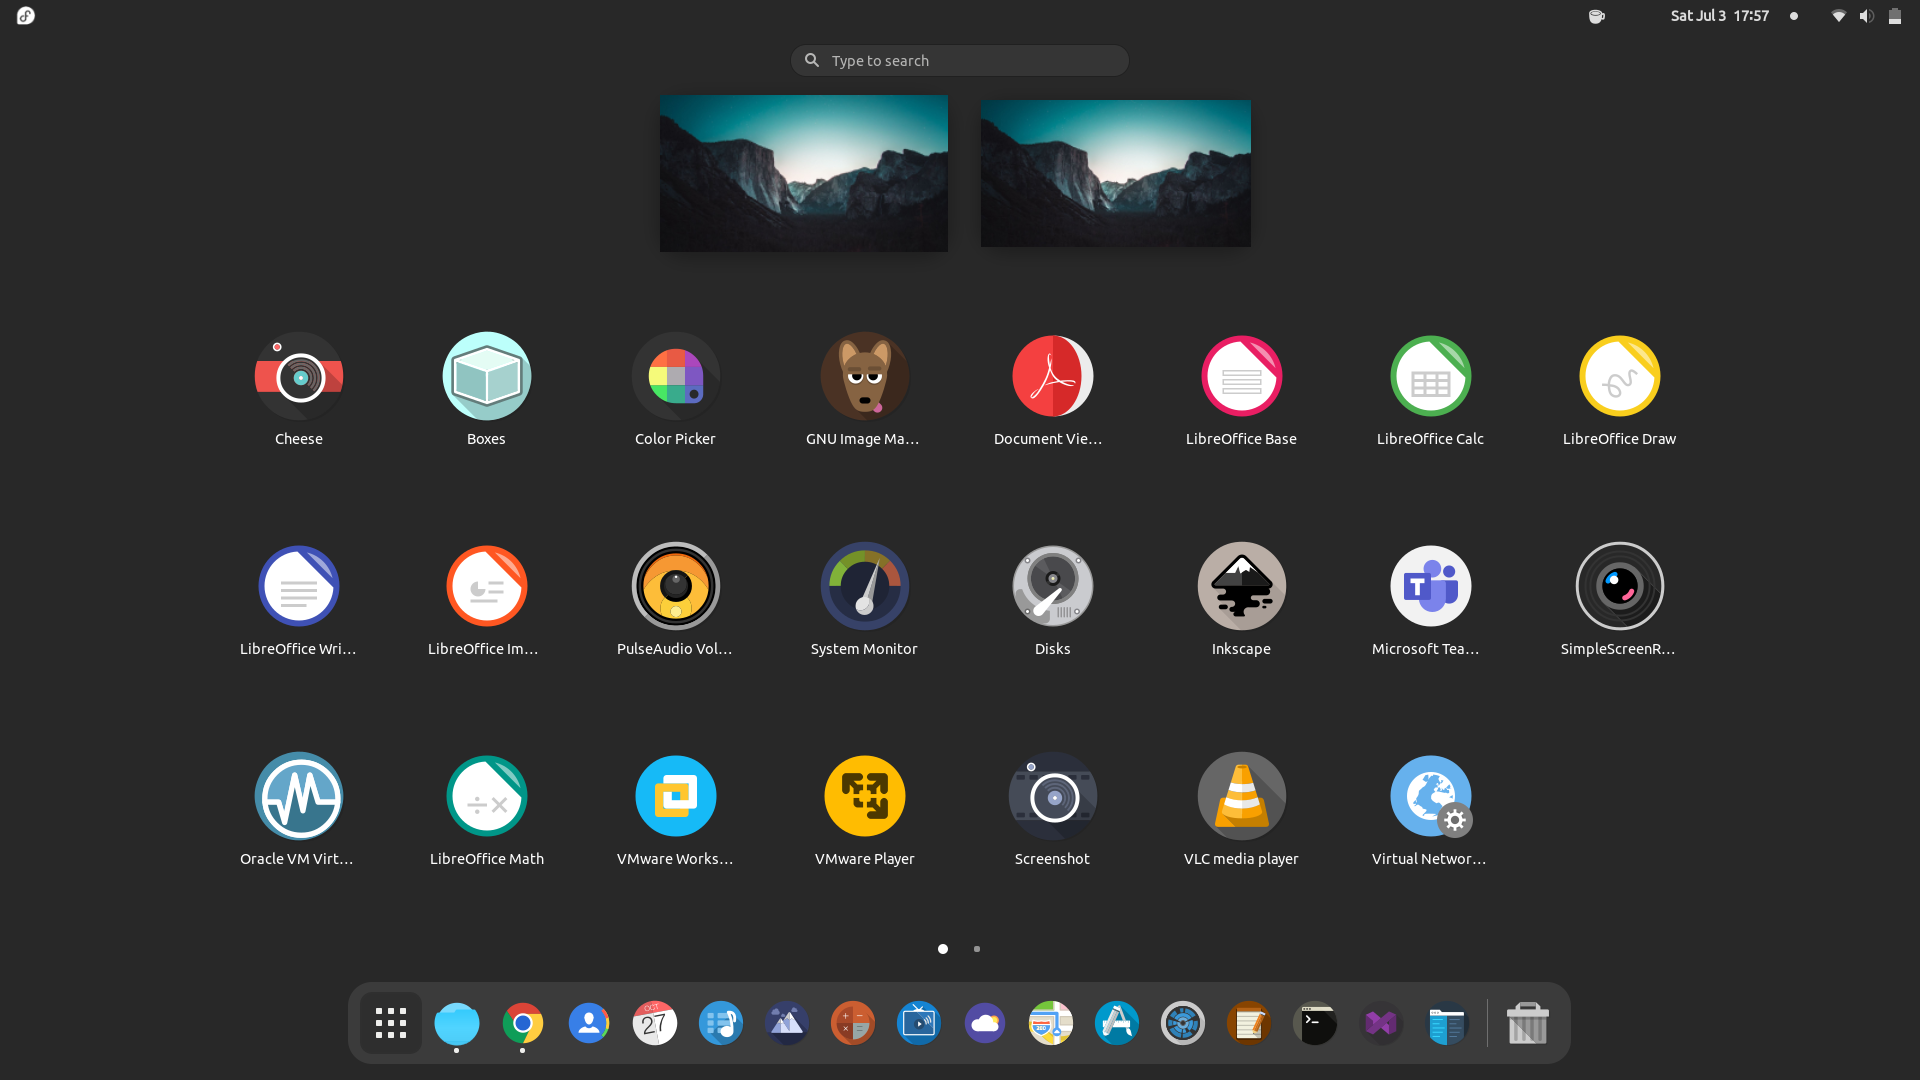Launch the TV video app in dock
The height and width of the screenshot is (1080, 1920).
[919, 1023]
